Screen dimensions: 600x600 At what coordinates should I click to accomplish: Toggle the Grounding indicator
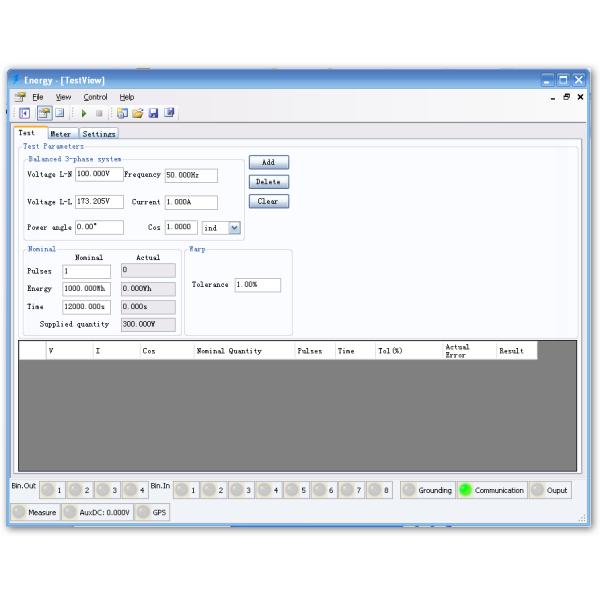coord(410,490)
